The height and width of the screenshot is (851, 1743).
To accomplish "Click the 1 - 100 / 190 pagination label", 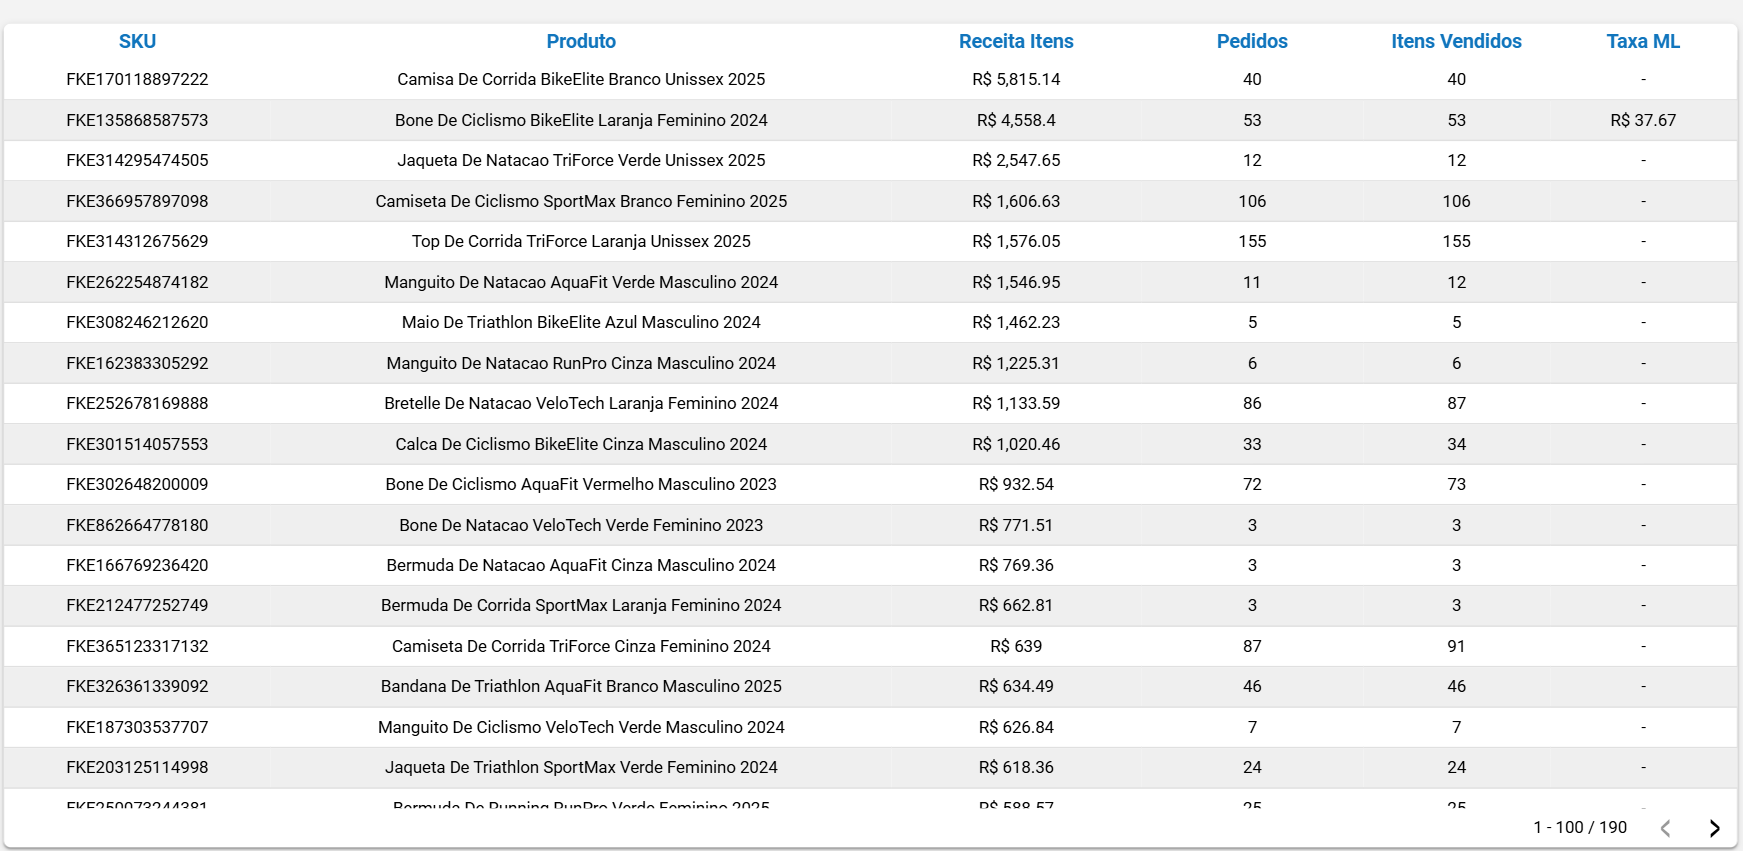I will (x=1579, y=827).
